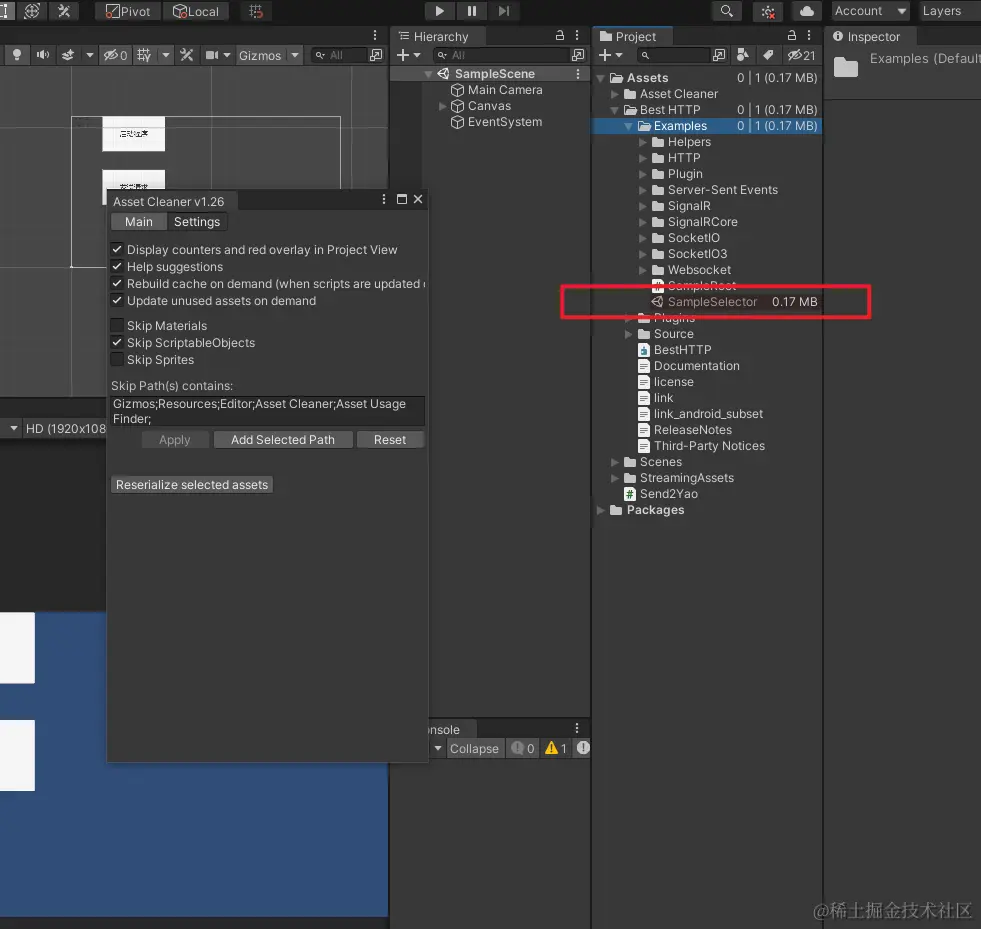981x929 pixels.
Task: Click Add Selected Path button
Action: tap(283, 439)
